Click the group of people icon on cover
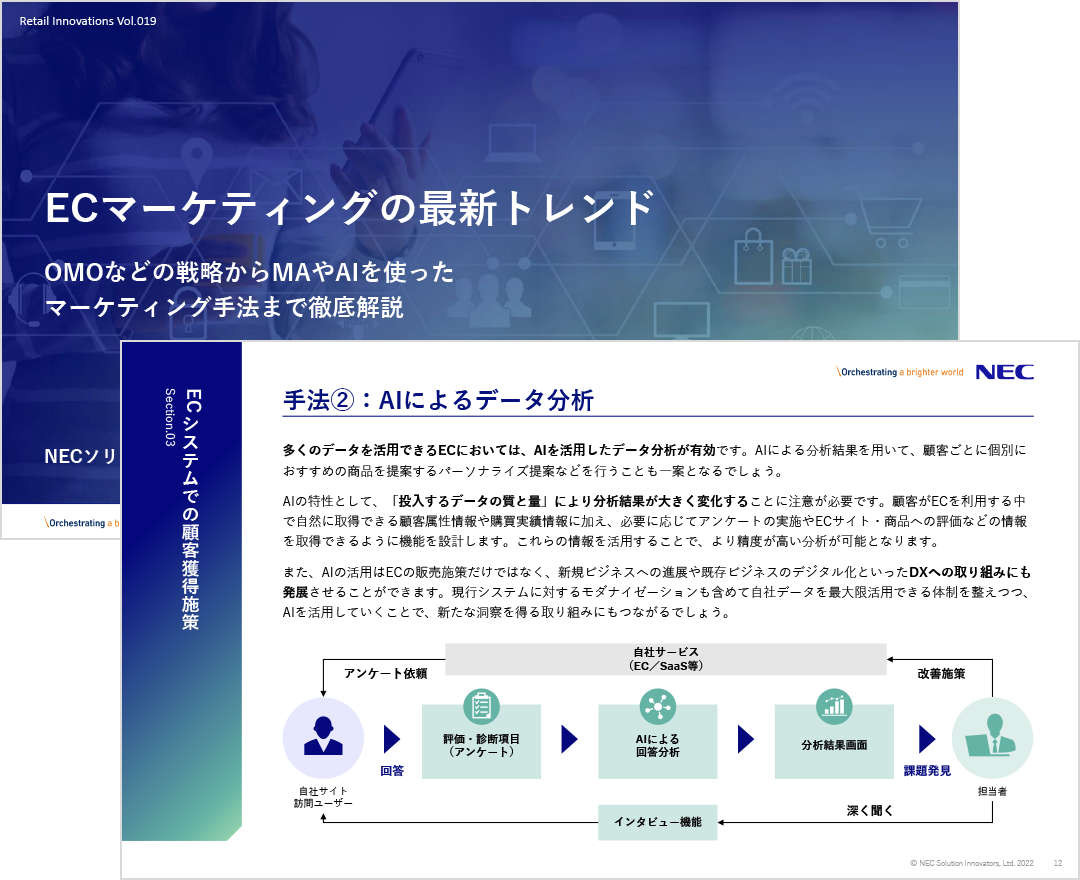Image resolution: width=1080 pixels, height=880 pixels. [x=490, y=300]
